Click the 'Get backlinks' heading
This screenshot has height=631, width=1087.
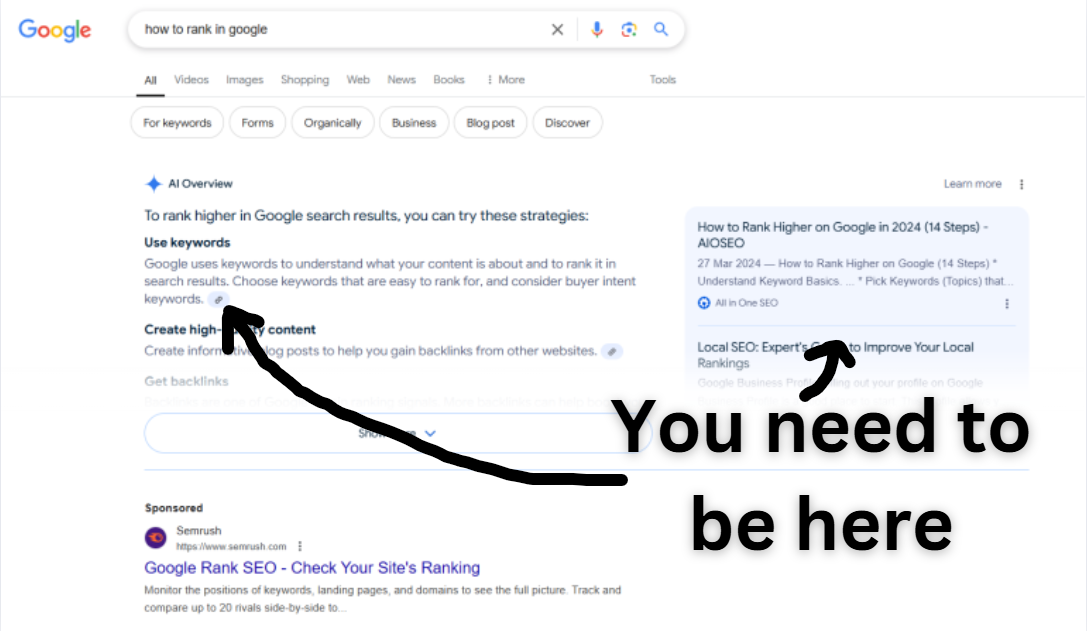point(186,381)
